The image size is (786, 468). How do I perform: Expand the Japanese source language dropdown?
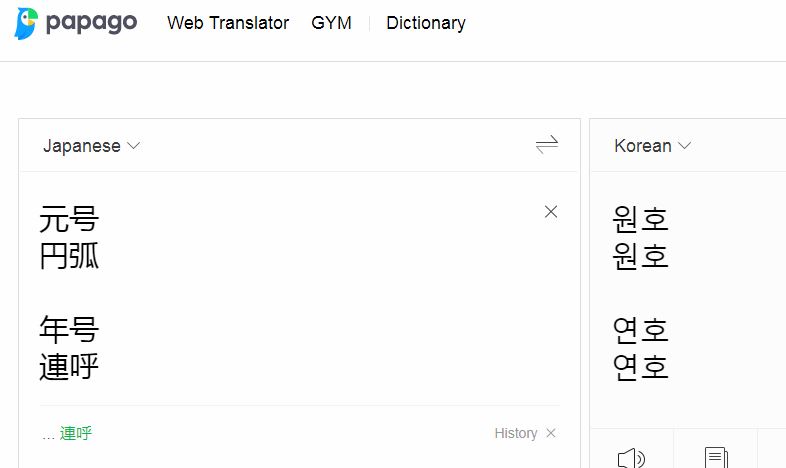(91, 146)
